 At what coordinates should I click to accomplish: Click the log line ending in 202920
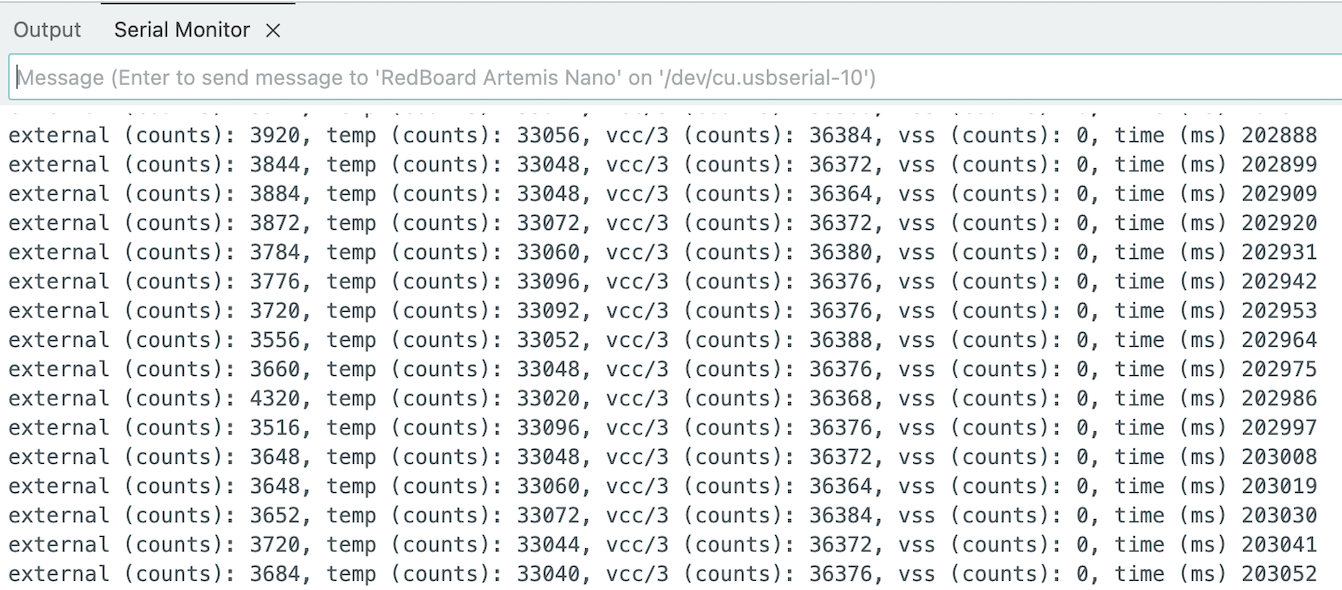(x=660, y=223)
